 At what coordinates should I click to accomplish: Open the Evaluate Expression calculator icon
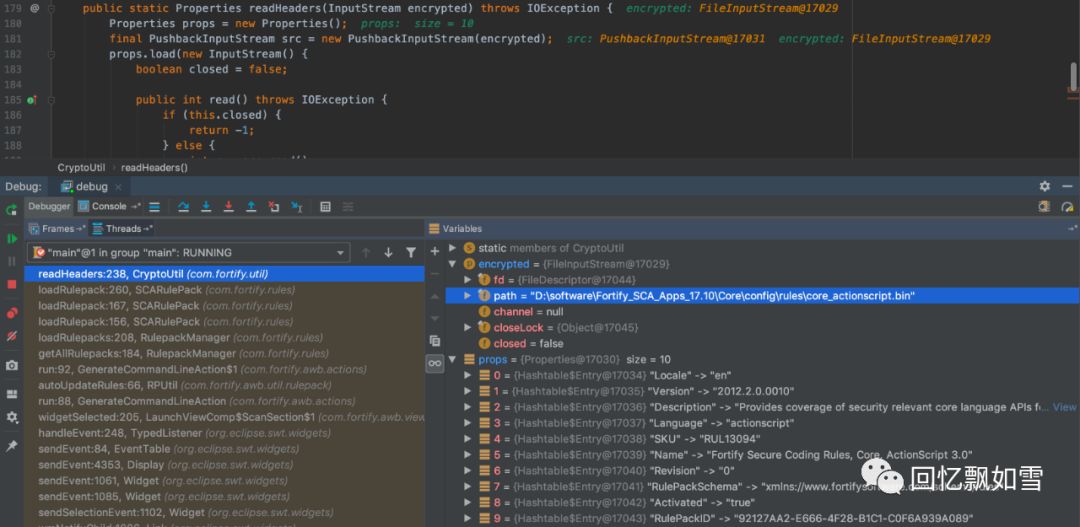click(x=325, y=207)
